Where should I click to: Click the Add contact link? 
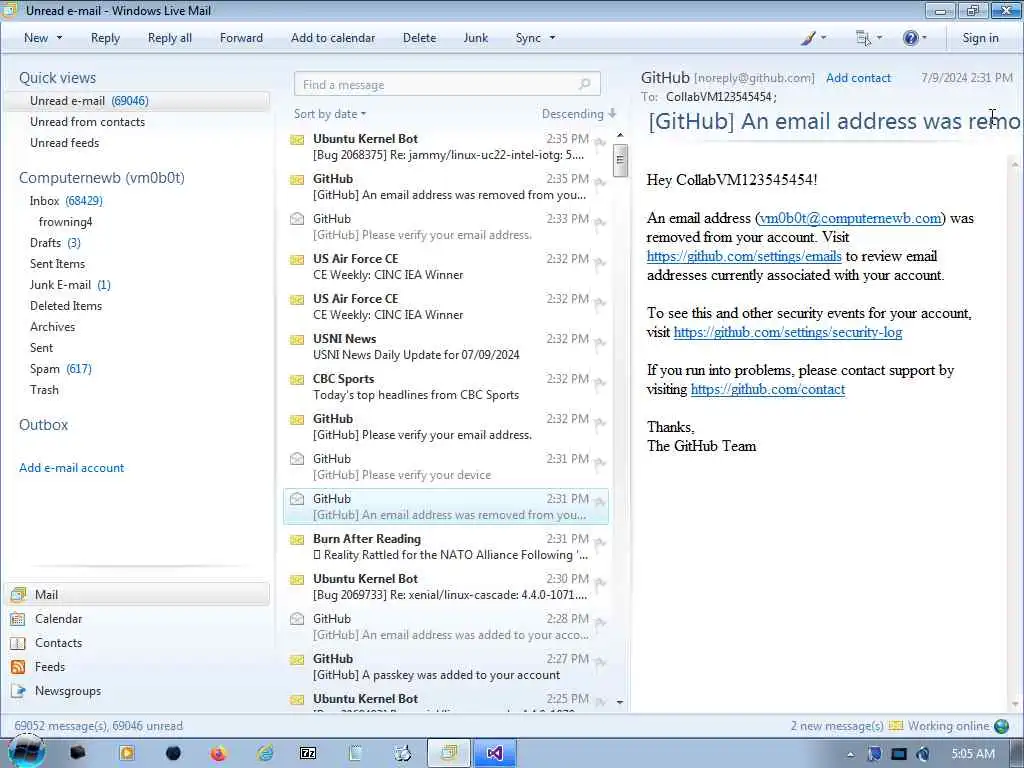click(x=858, y=78)
